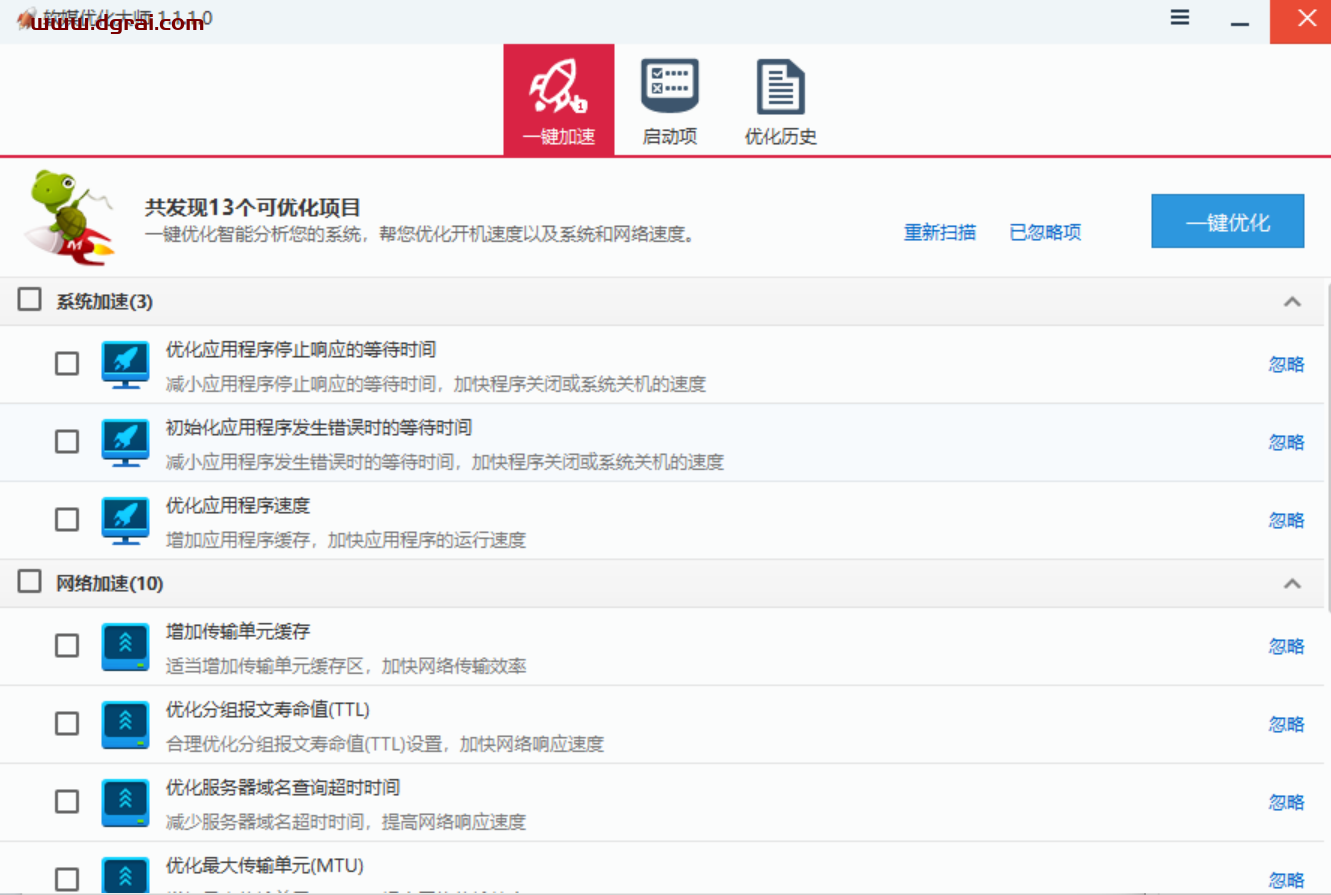Check the 增加传输单元缓存 item checkbox
The width and height of the screenshot is (1331, 895).
66,645
